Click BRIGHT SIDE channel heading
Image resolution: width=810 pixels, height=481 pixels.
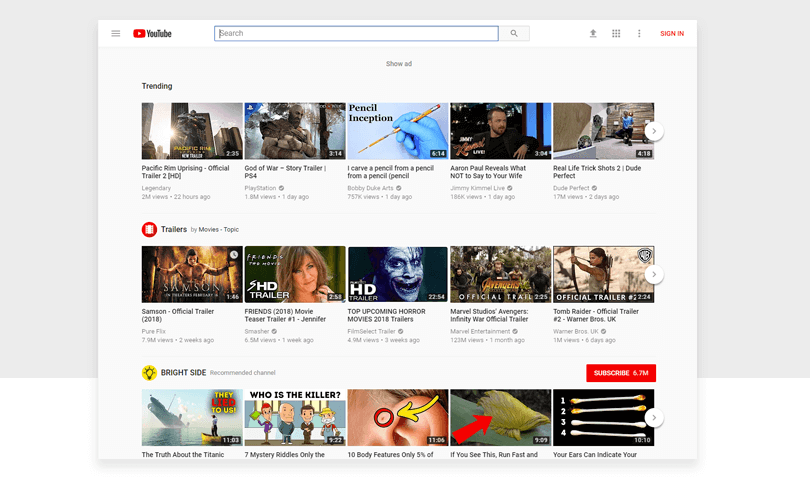point(183,373)
